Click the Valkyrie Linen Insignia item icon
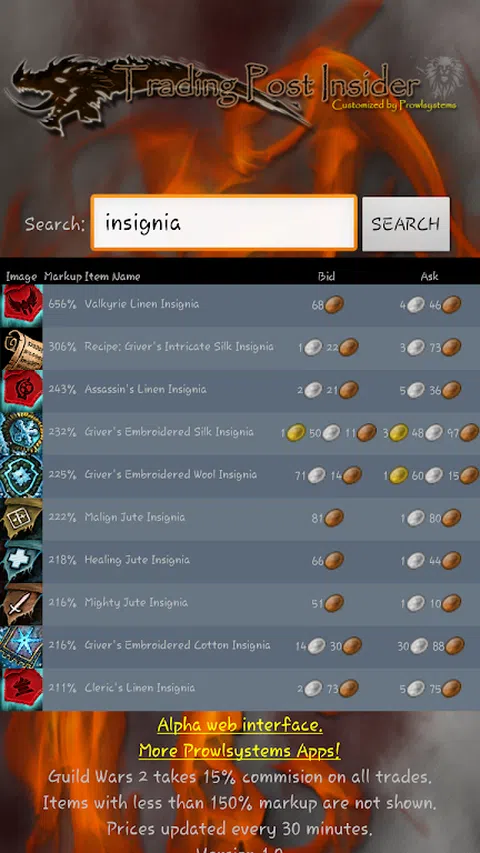This screenshot has height=853, width=480. click(22, 306)
